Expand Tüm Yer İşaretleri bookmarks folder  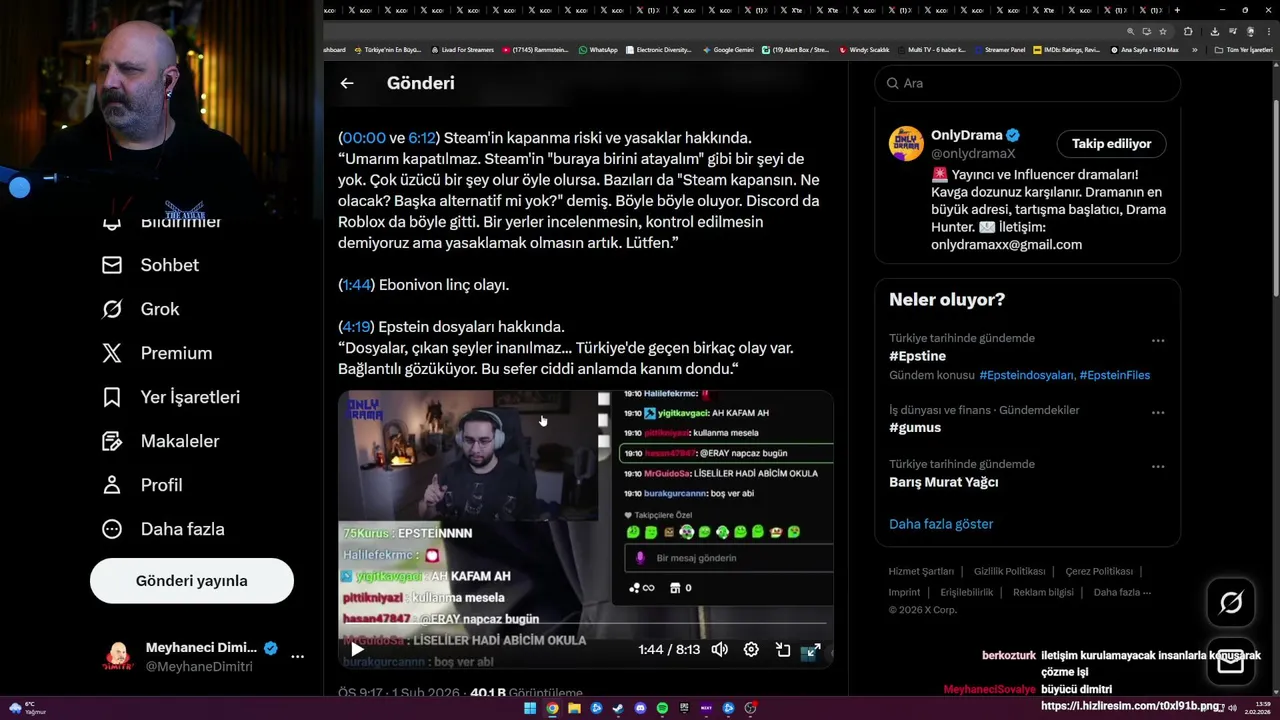1244,50
